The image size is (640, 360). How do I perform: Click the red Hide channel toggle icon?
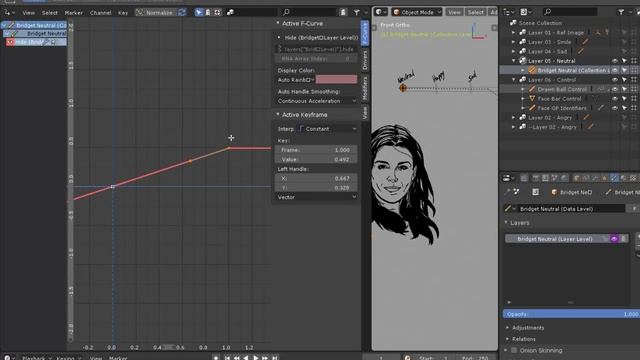pyautogui.click(x=10, y=42)
